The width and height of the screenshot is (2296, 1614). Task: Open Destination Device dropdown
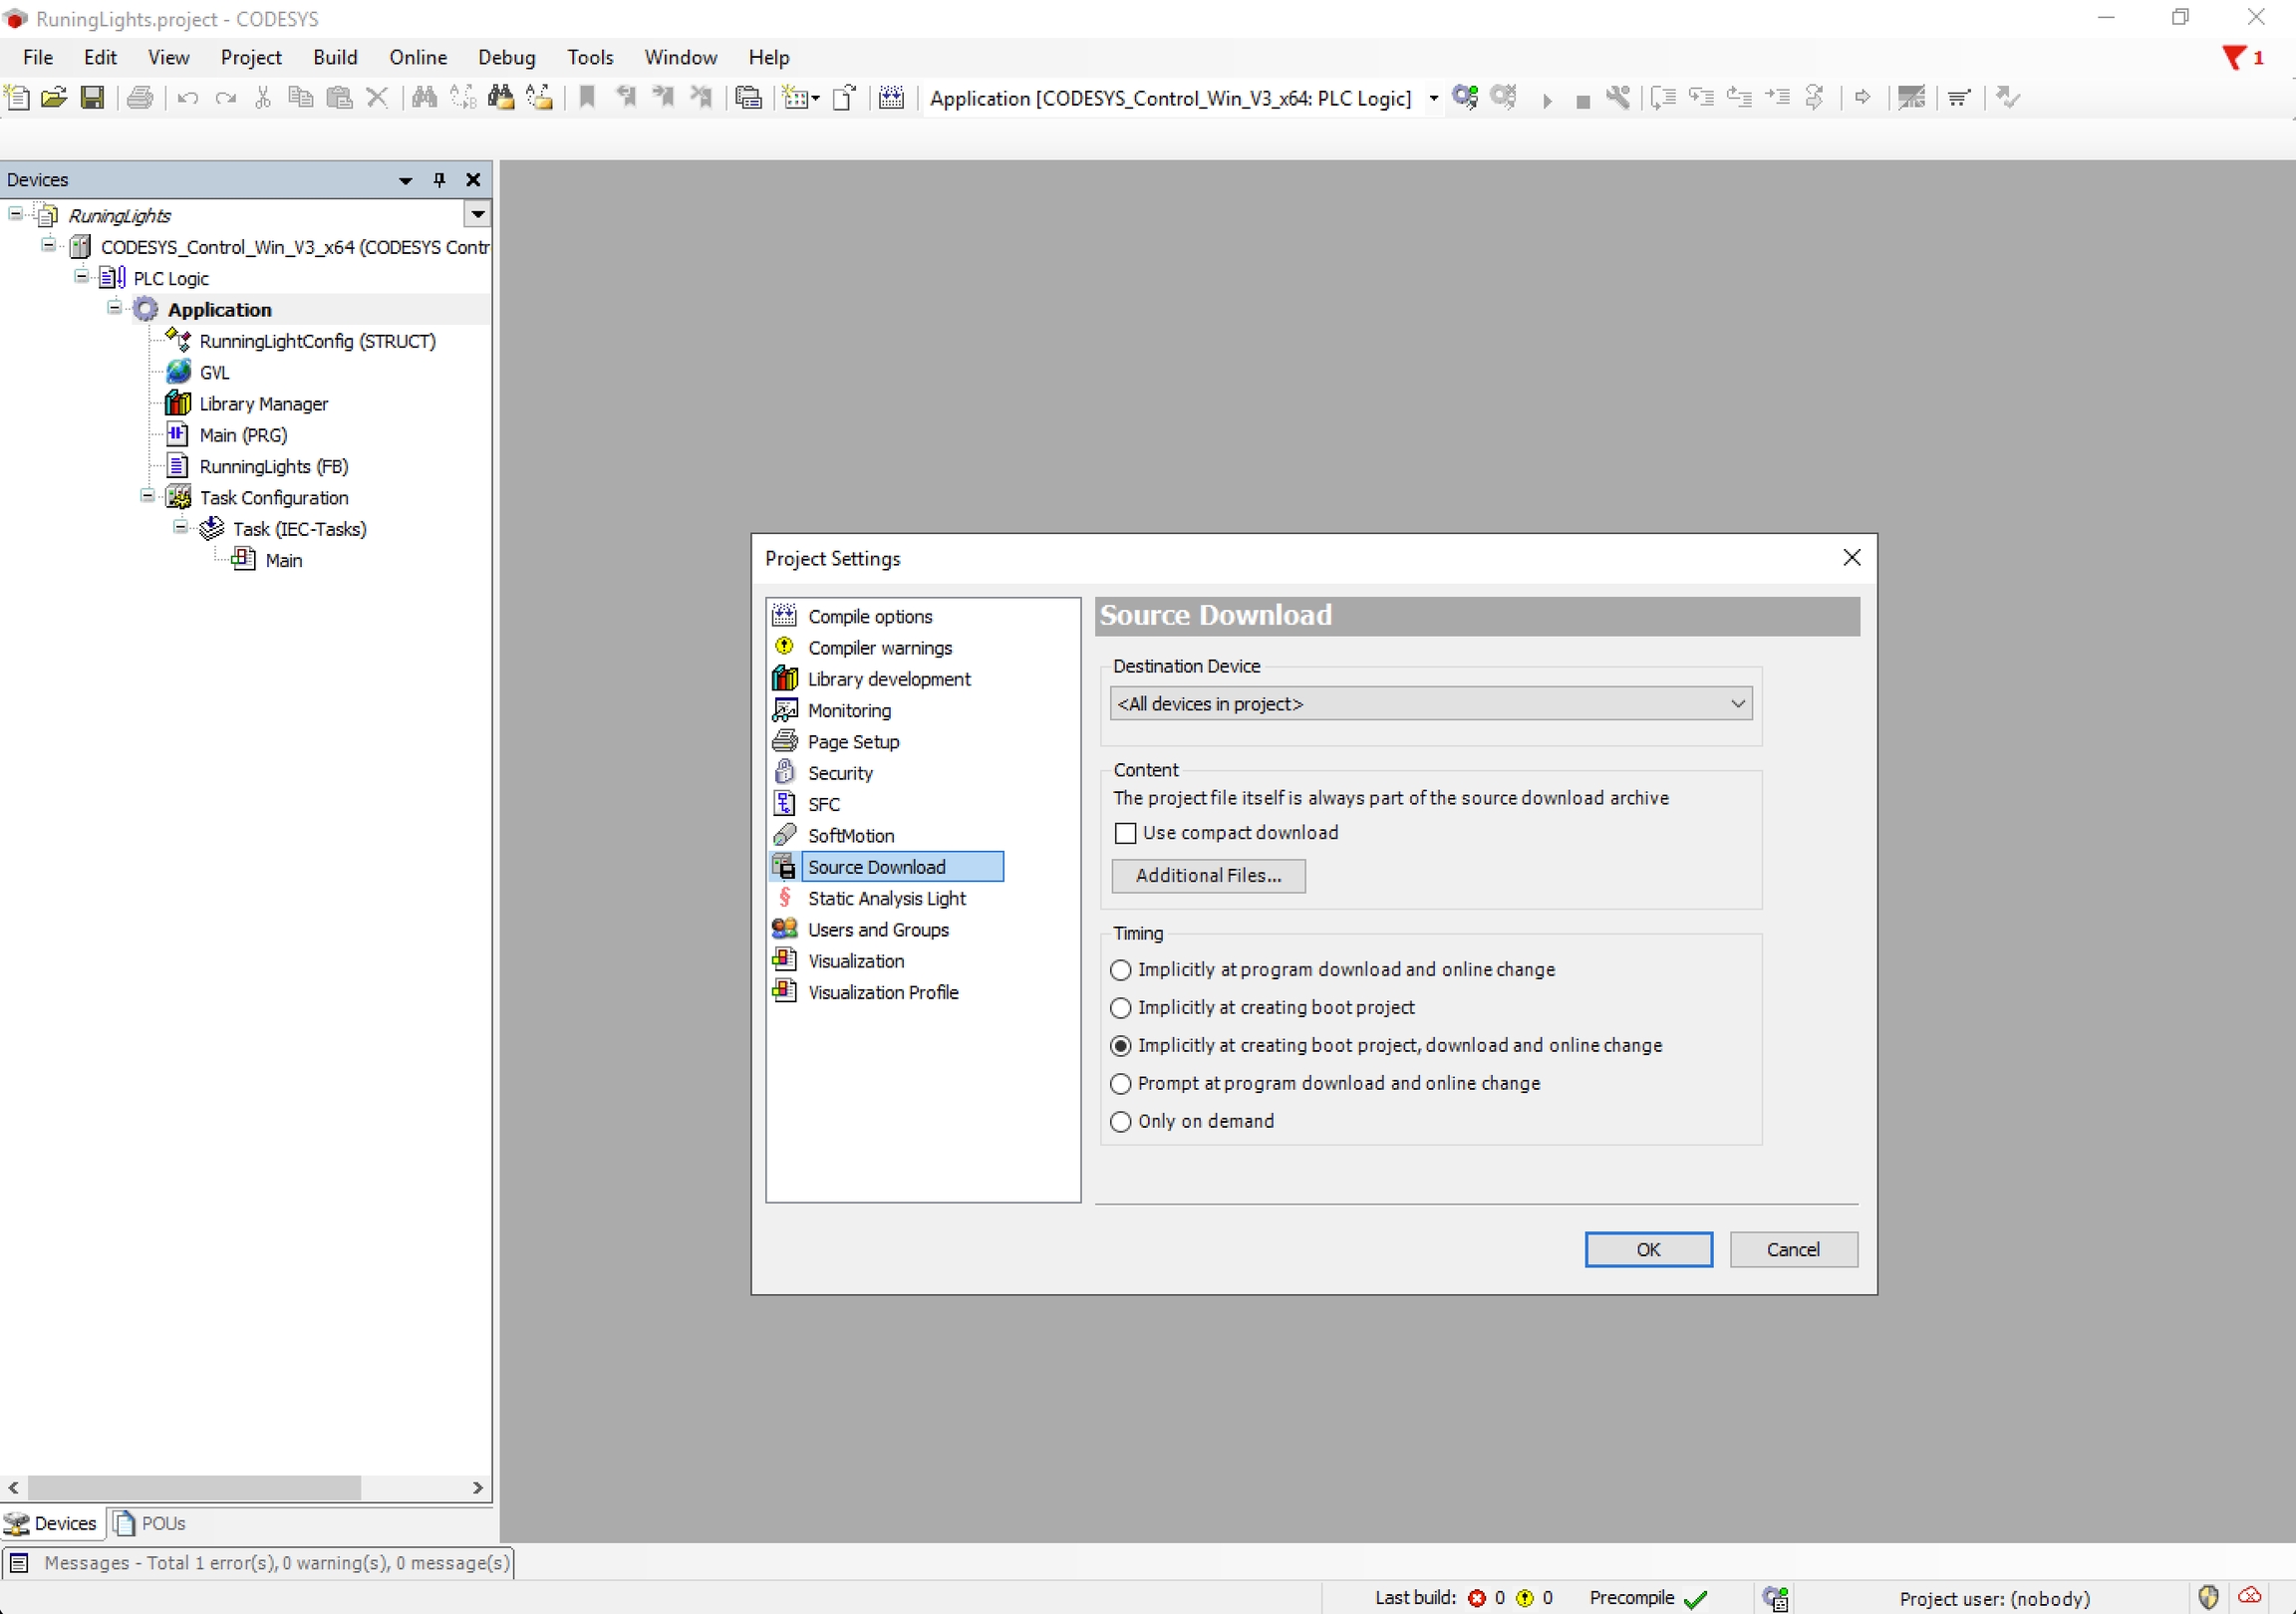tap(1737, 704)
